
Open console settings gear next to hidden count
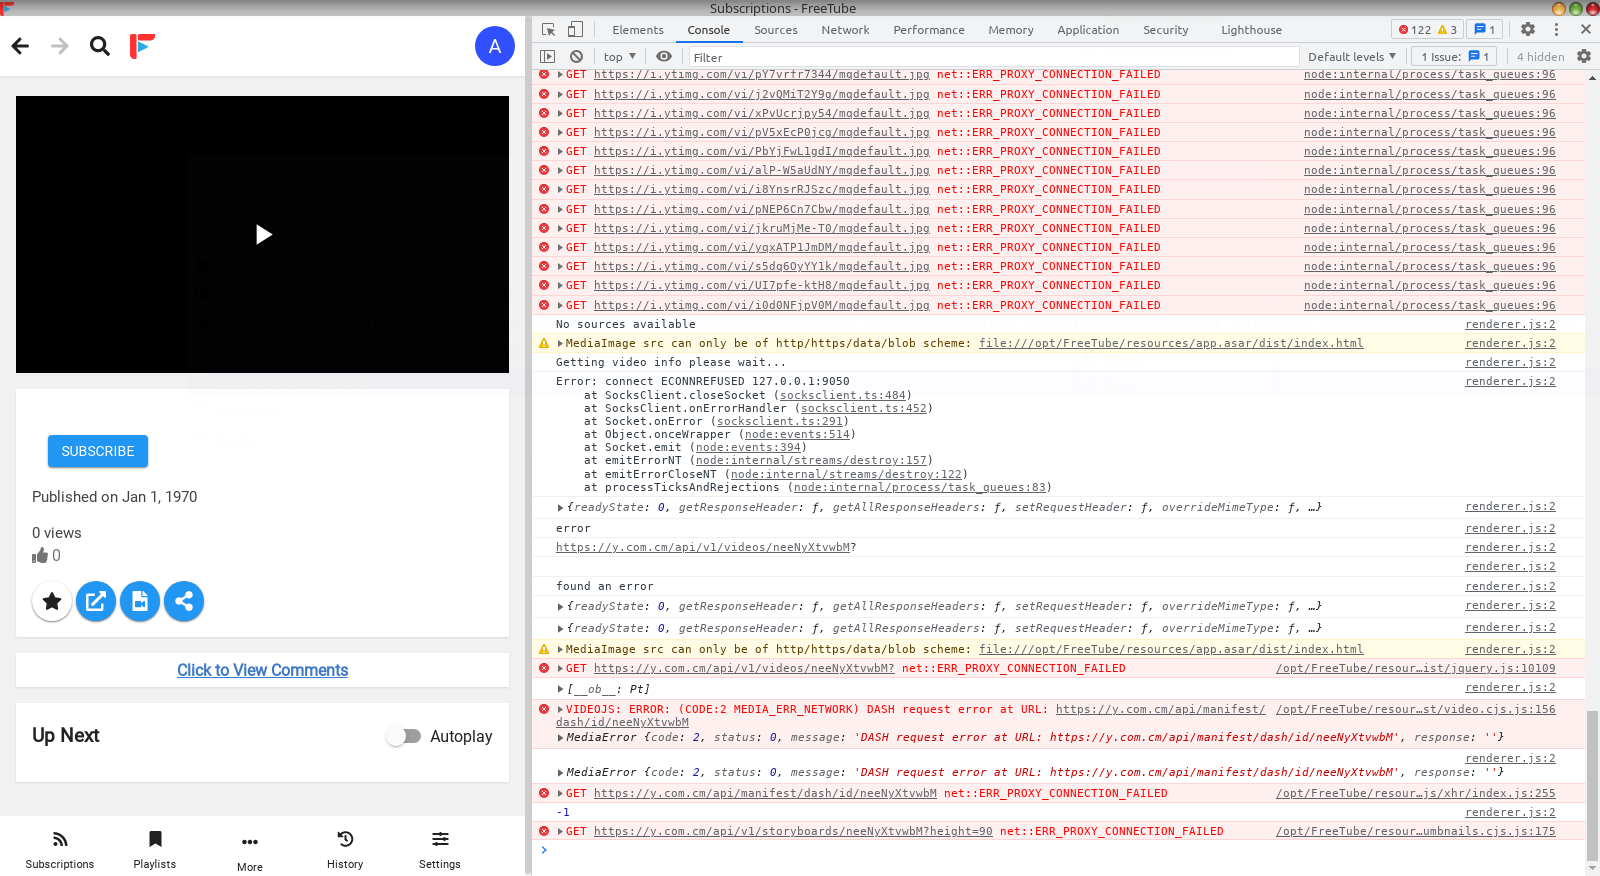1584,57
